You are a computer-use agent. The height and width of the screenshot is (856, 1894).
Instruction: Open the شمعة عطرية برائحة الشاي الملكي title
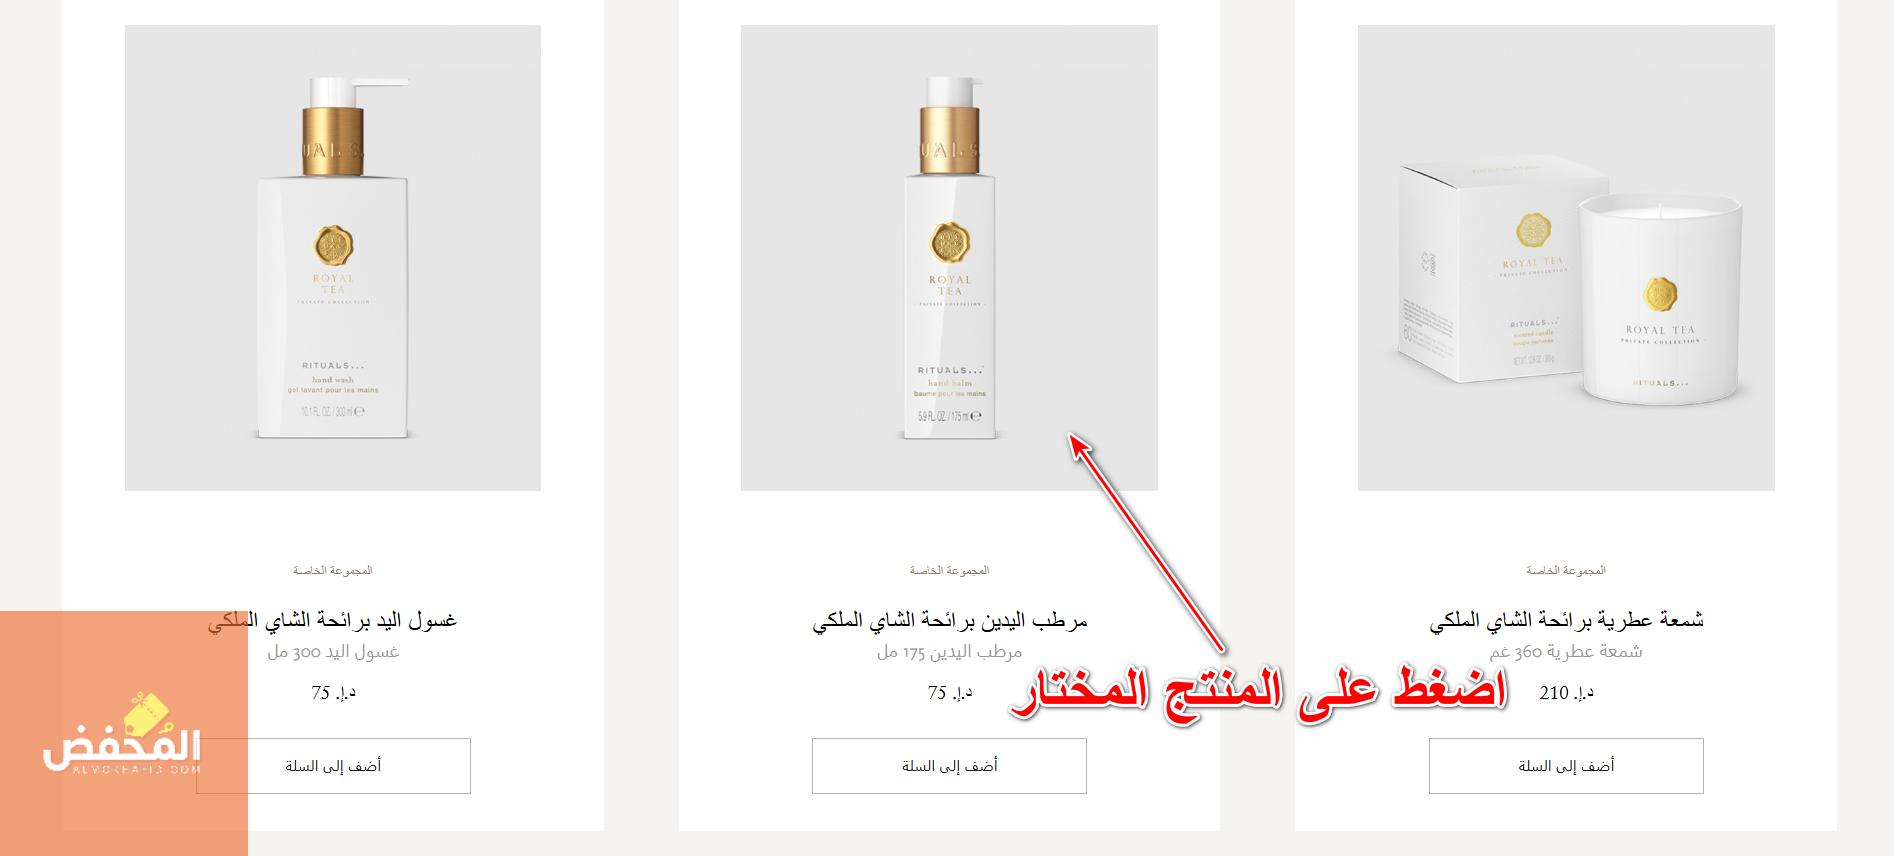[1566, 621]
